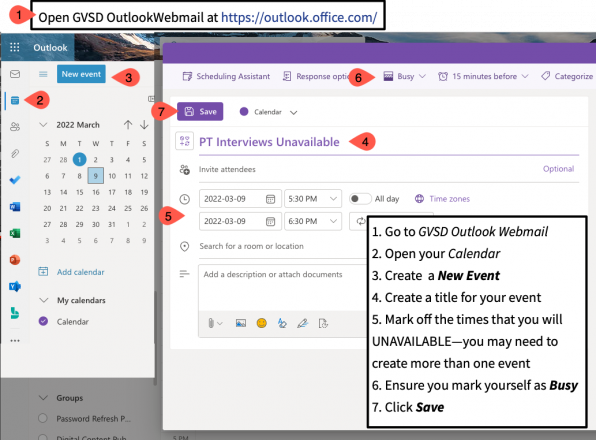Insert picture inline icon
The image size is (596, 440).
(x=241, y=323)
